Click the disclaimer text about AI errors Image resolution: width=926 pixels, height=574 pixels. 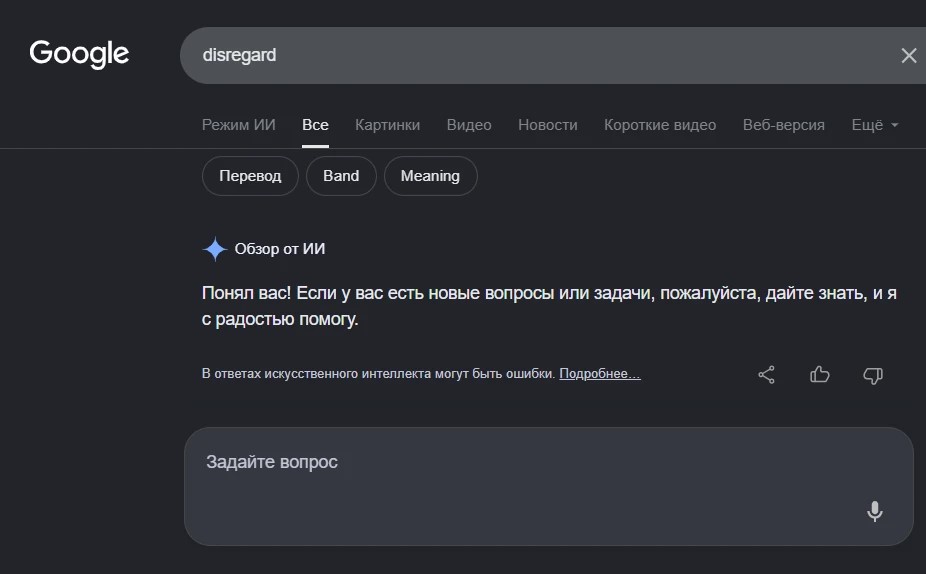pyautogui.click(x=378, y=374)
